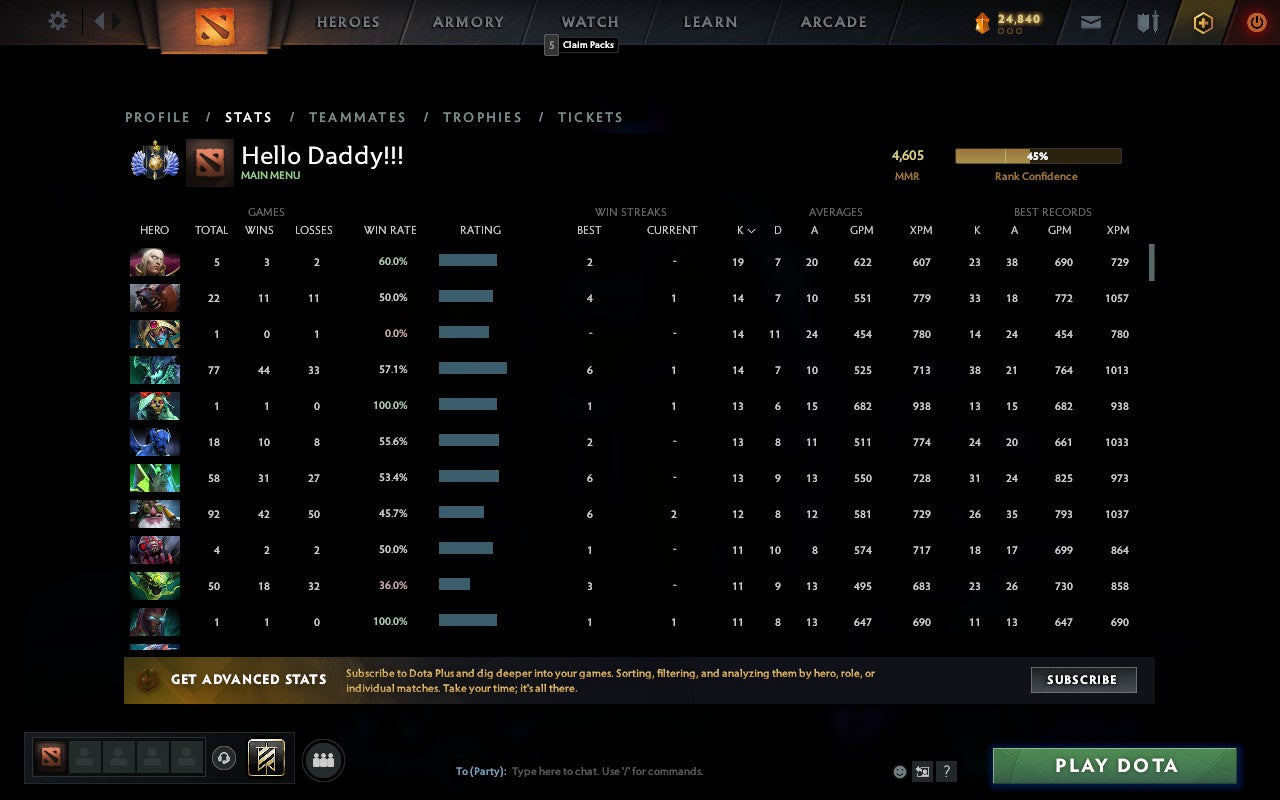Click the whisper reply icon in chat

tap(921, 771)
